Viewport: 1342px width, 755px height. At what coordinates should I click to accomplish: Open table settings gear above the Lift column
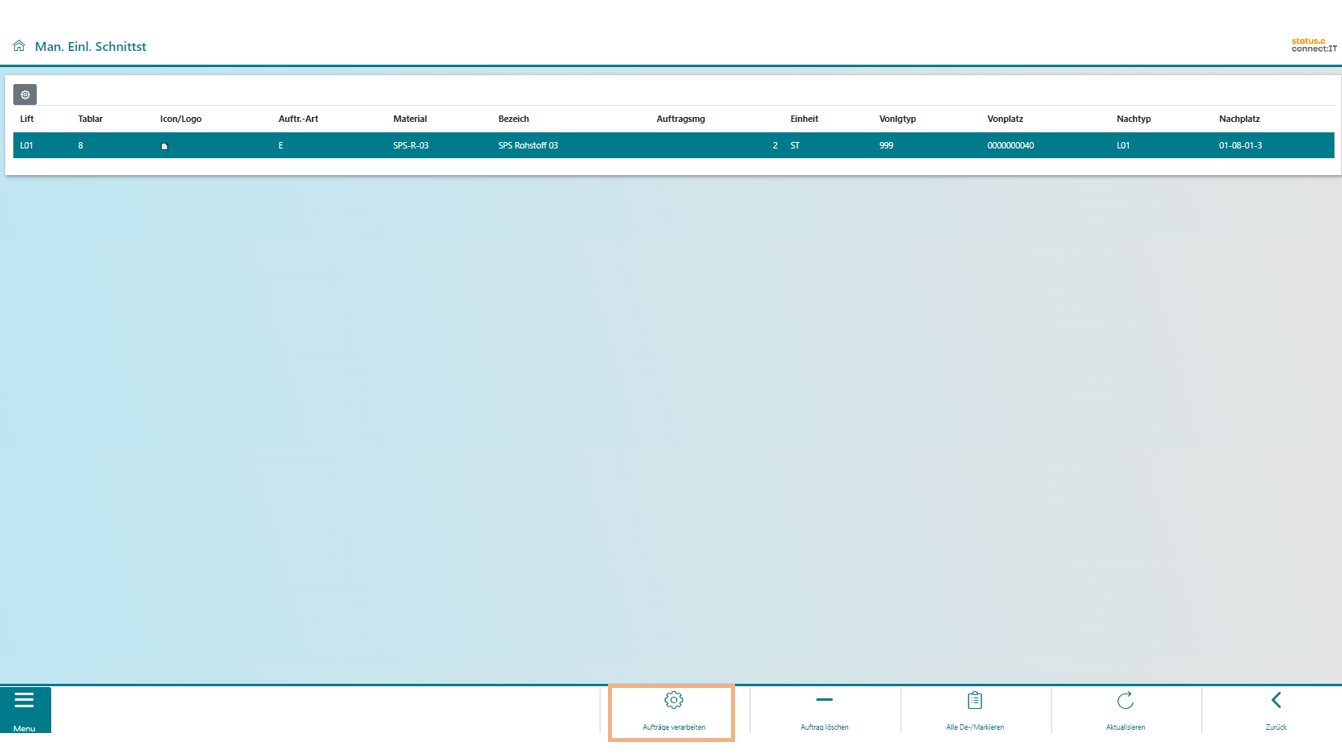click(25, 95)
